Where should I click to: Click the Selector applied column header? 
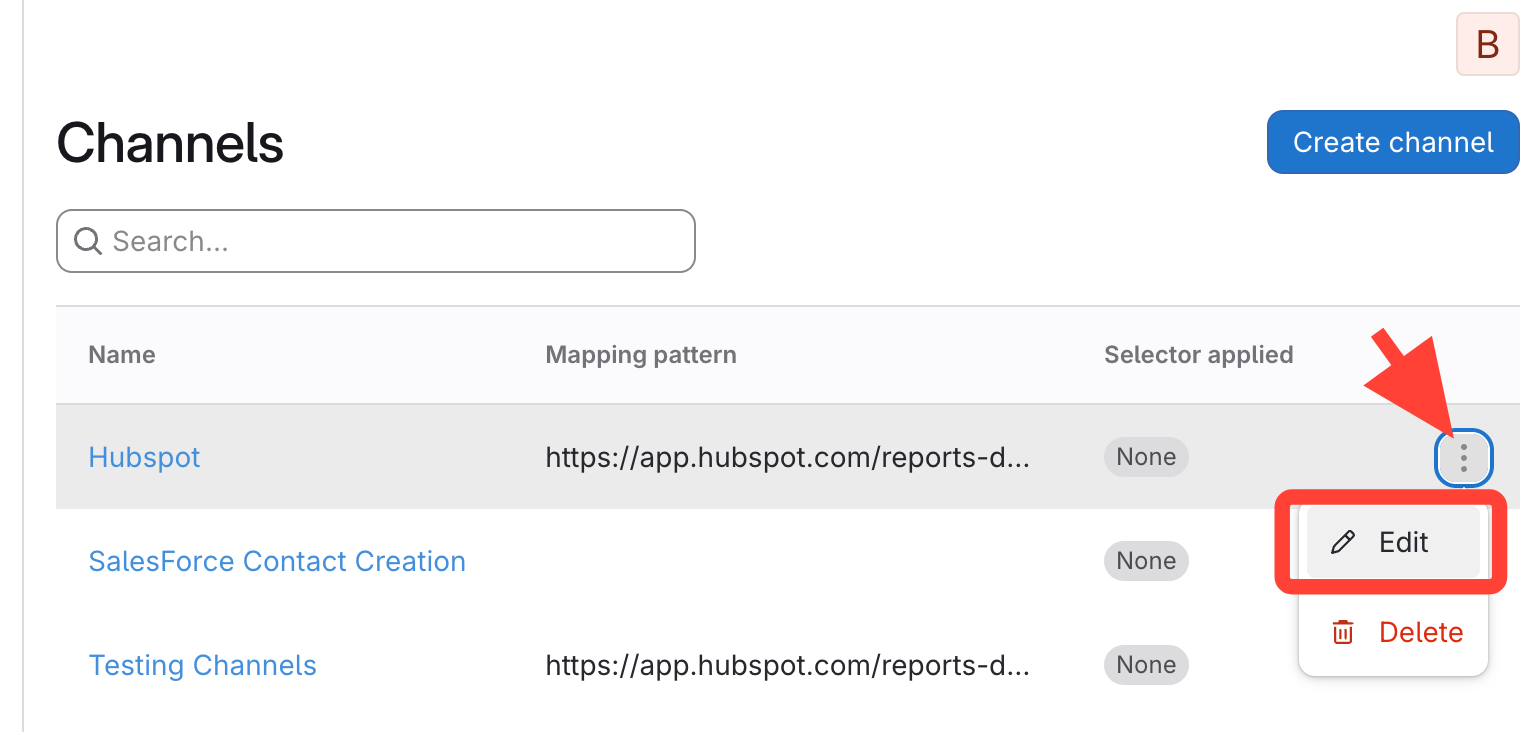click(x=1198, y=354)
